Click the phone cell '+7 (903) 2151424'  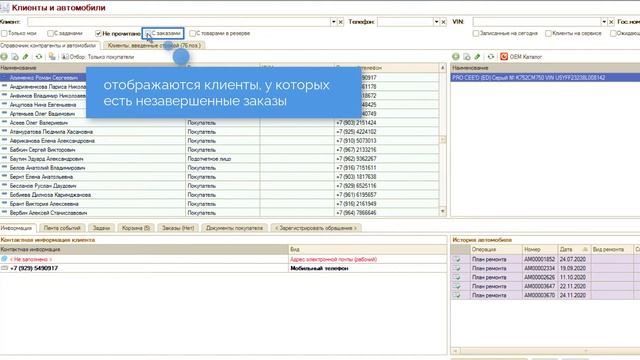tap(387, 122)
